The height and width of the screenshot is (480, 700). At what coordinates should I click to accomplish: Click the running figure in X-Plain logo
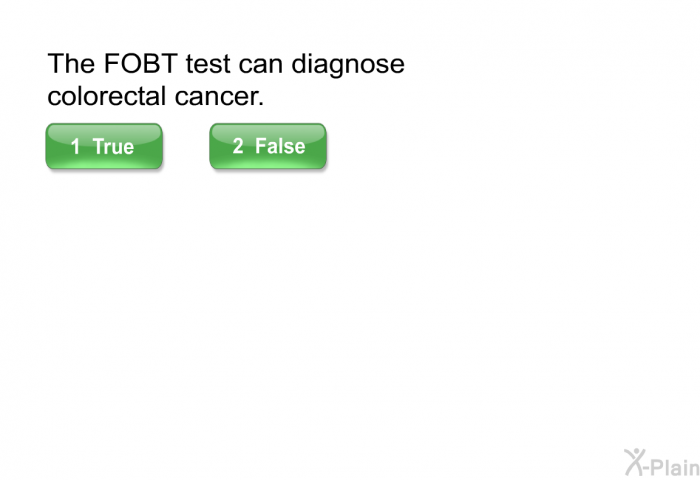635,462
